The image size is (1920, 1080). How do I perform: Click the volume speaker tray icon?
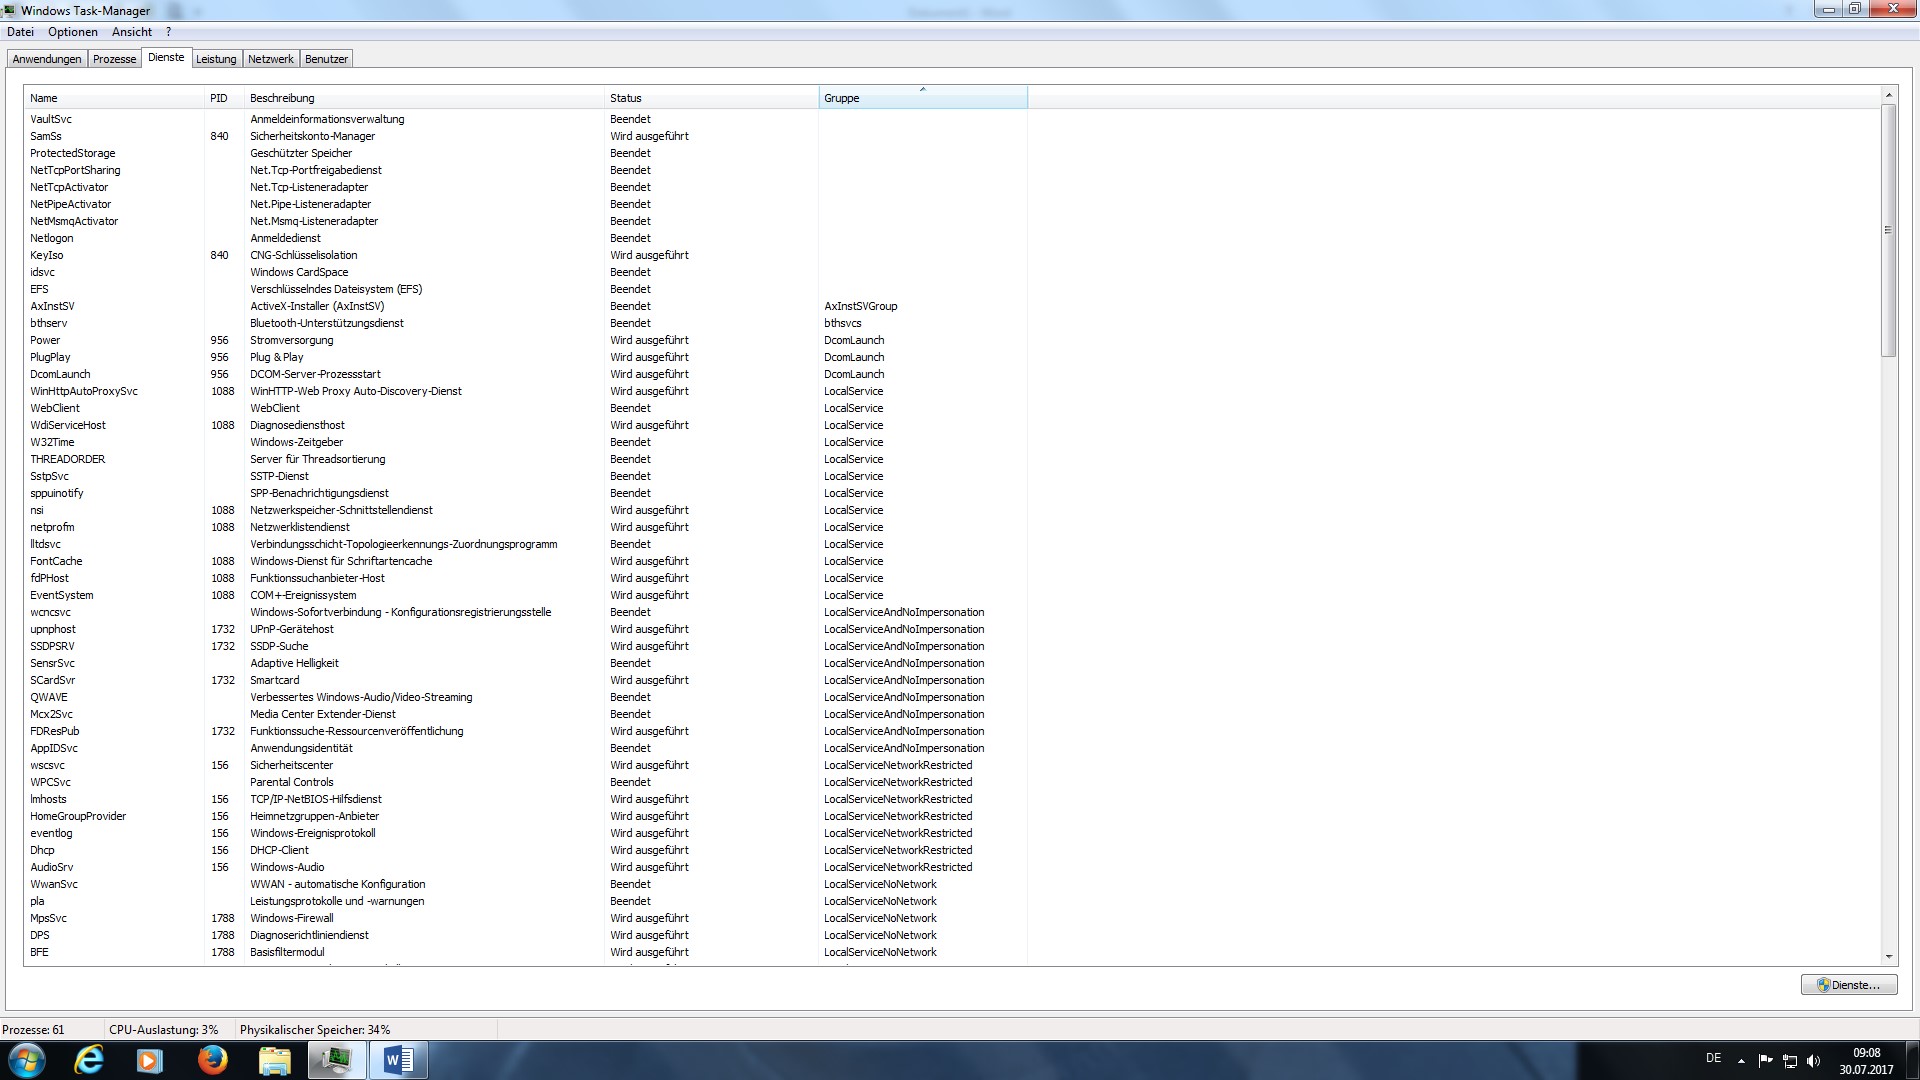[x=1814, y=1061]
